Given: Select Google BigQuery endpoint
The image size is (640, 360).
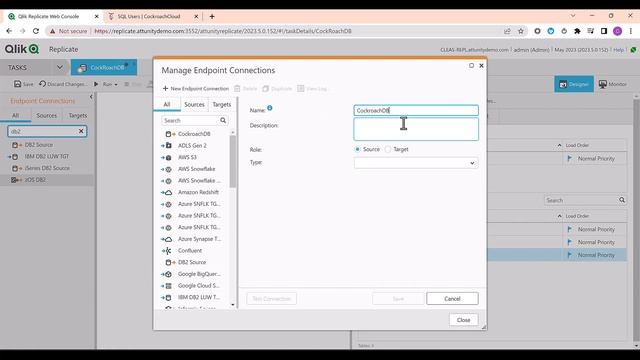Looking at the screenshot, I should coord(199,274).
